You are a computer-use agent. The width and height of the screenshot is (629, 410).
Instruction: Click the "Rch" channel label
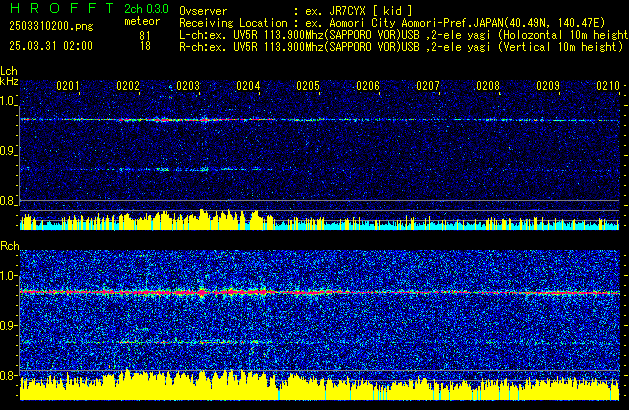pyautogui.click(x=10, y=246)
